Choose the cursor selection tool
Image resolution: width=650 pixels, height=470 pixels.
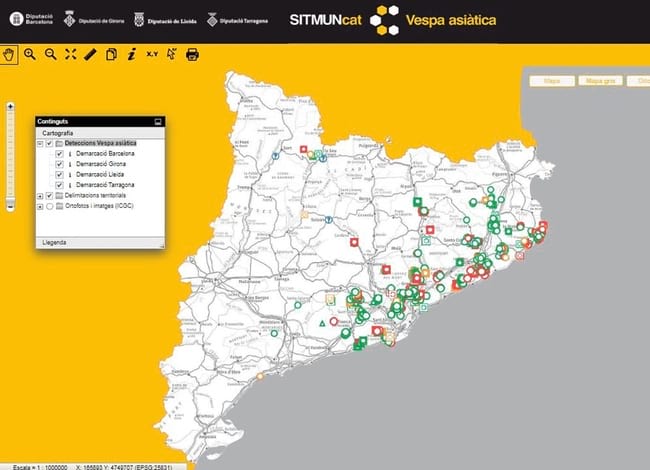[x=172, y=54]
